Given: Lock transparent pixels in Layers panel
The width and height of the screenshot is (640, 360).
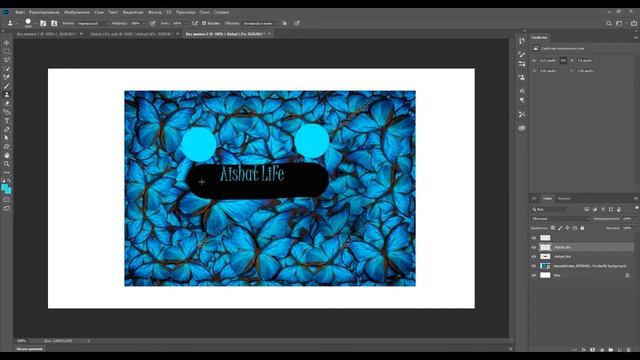Looking at the screenshot, I should point(553,228).
